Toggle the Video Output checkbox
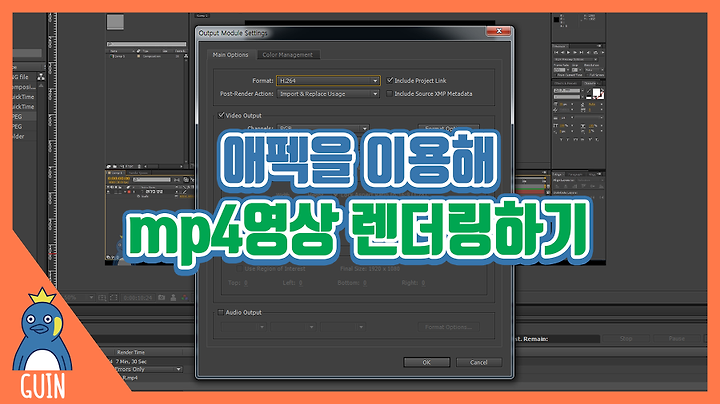The width and height of the screenshot is (720, 404). click(221, 115)
